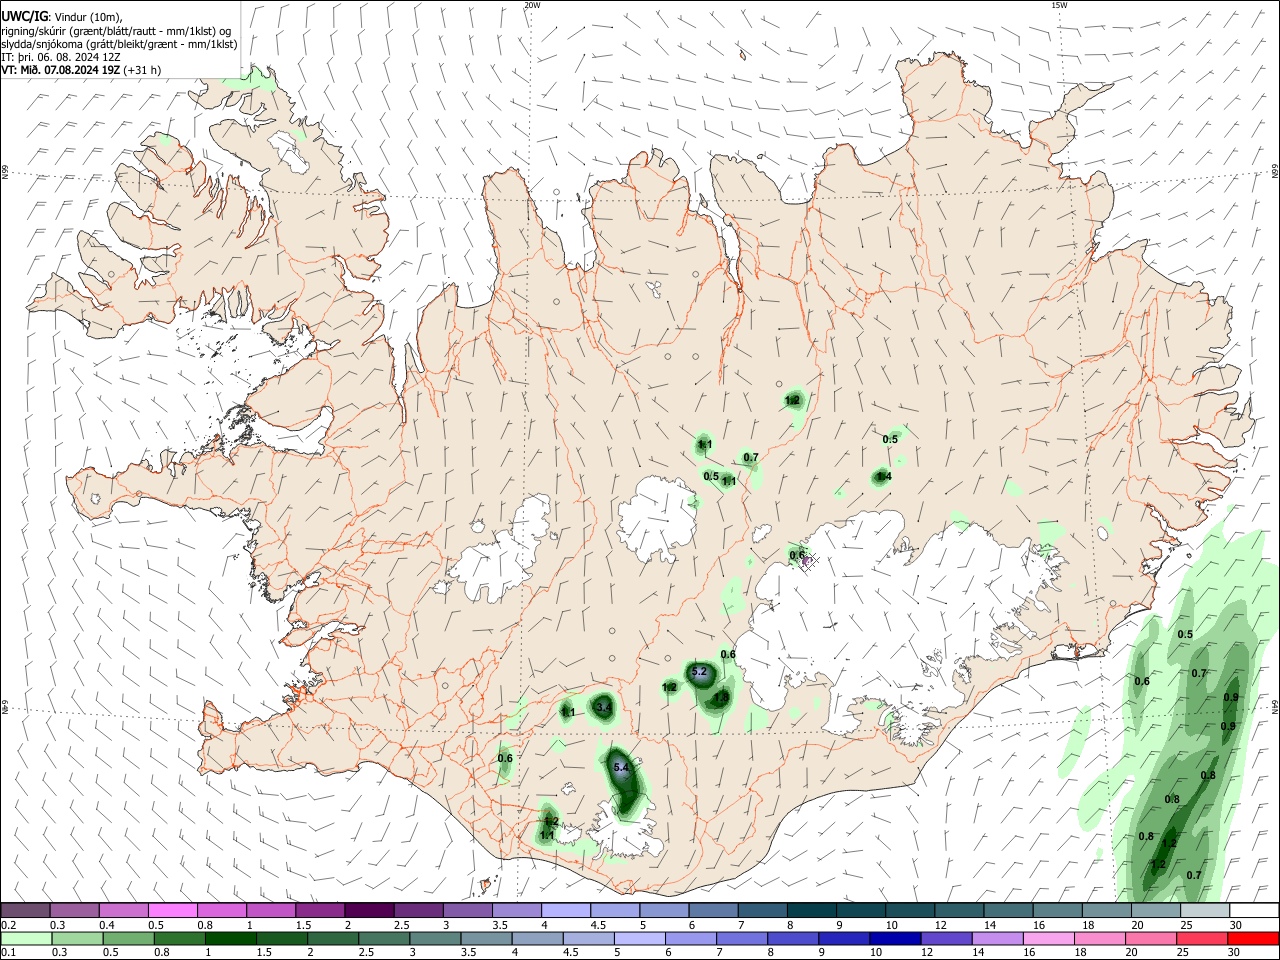Pick the lavender swatch labeled 14 in lower legend
This screenshot has height=960, width=1280.
[x=996, y=938]
